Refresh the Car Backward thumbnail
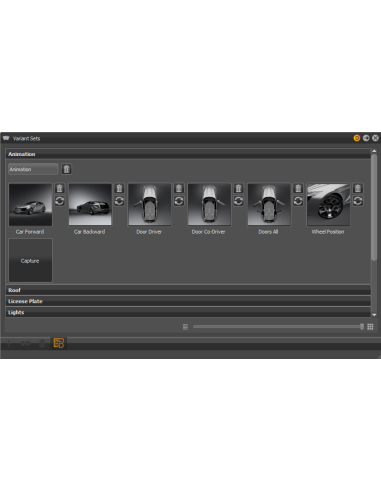 coord(119,201)
